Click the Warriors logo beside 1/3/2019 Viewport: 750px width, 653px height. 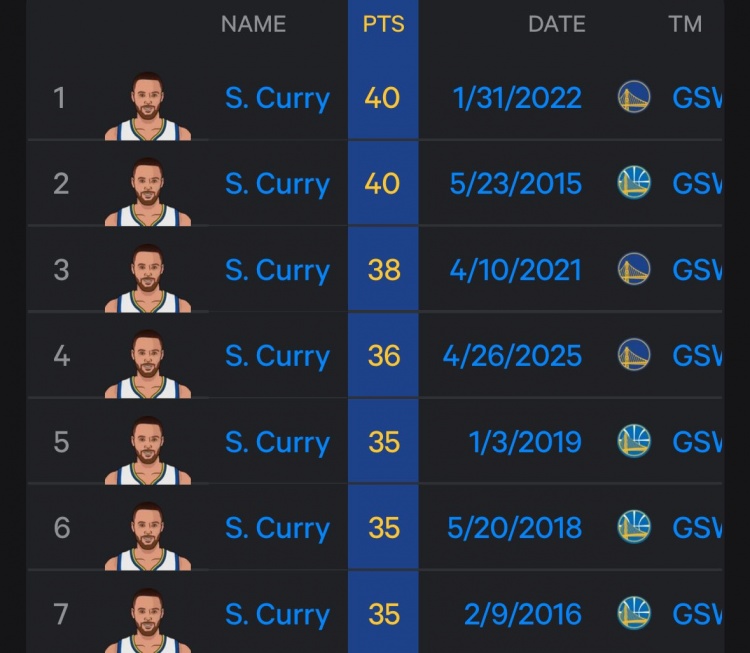pos(634,442)
